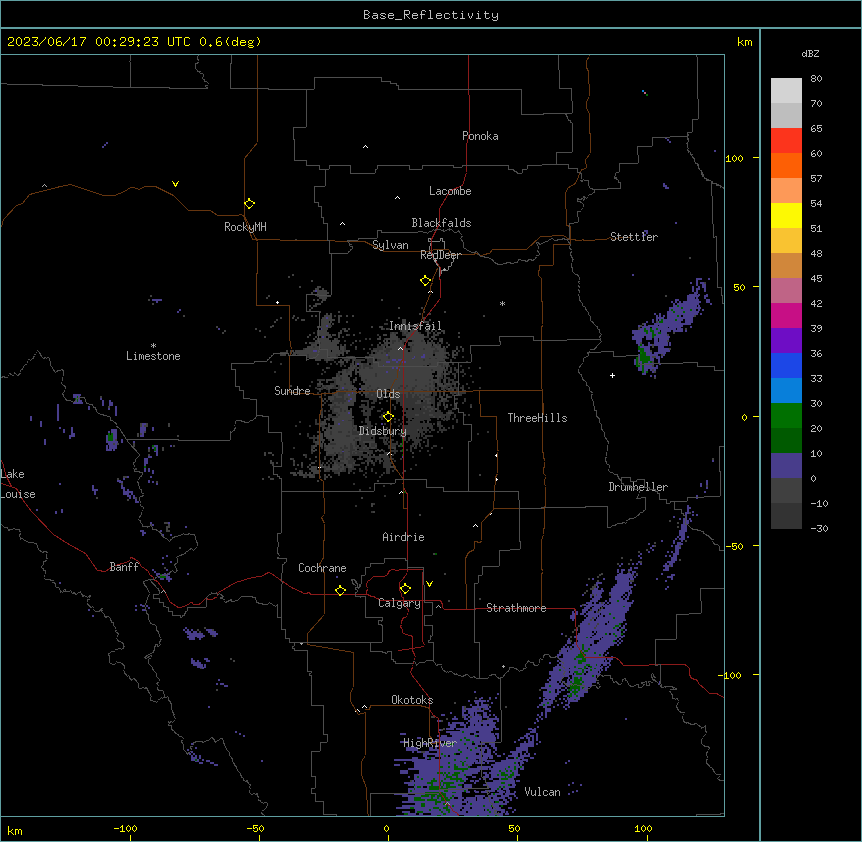Screen dimensions: 862x842
Task: Click the Lake Louise label
Action: [18, 484]
